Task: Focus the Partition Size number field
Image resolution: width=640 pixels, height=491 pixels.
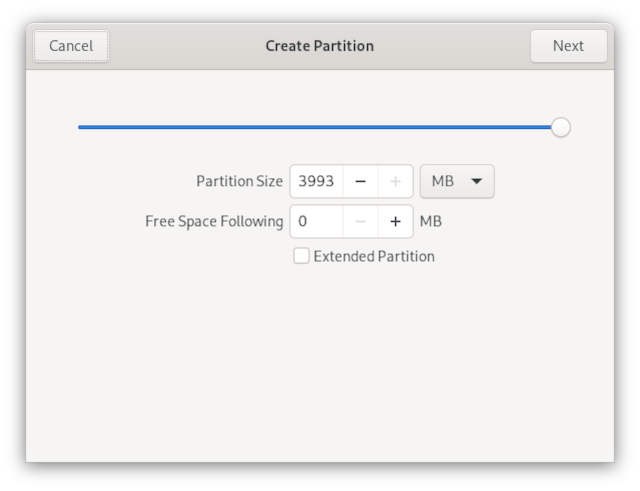Action: click(x=316, y=182)
